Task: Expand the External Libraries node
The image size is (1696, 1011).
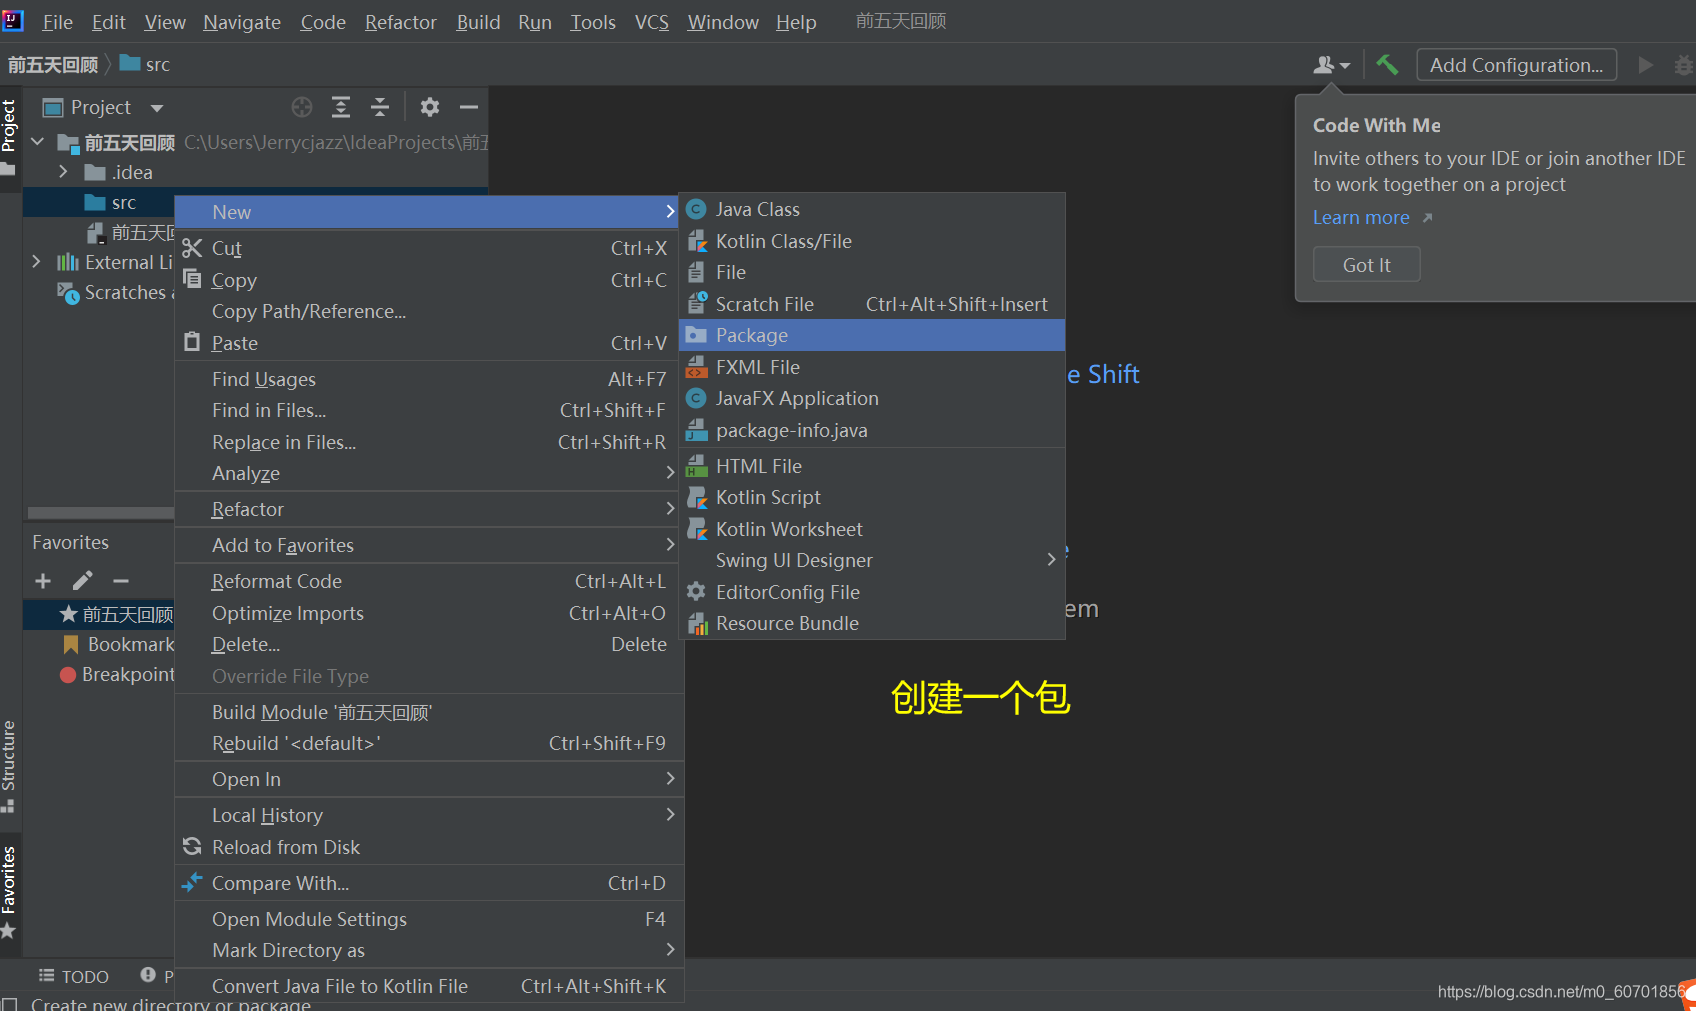Action: point(36,261)
